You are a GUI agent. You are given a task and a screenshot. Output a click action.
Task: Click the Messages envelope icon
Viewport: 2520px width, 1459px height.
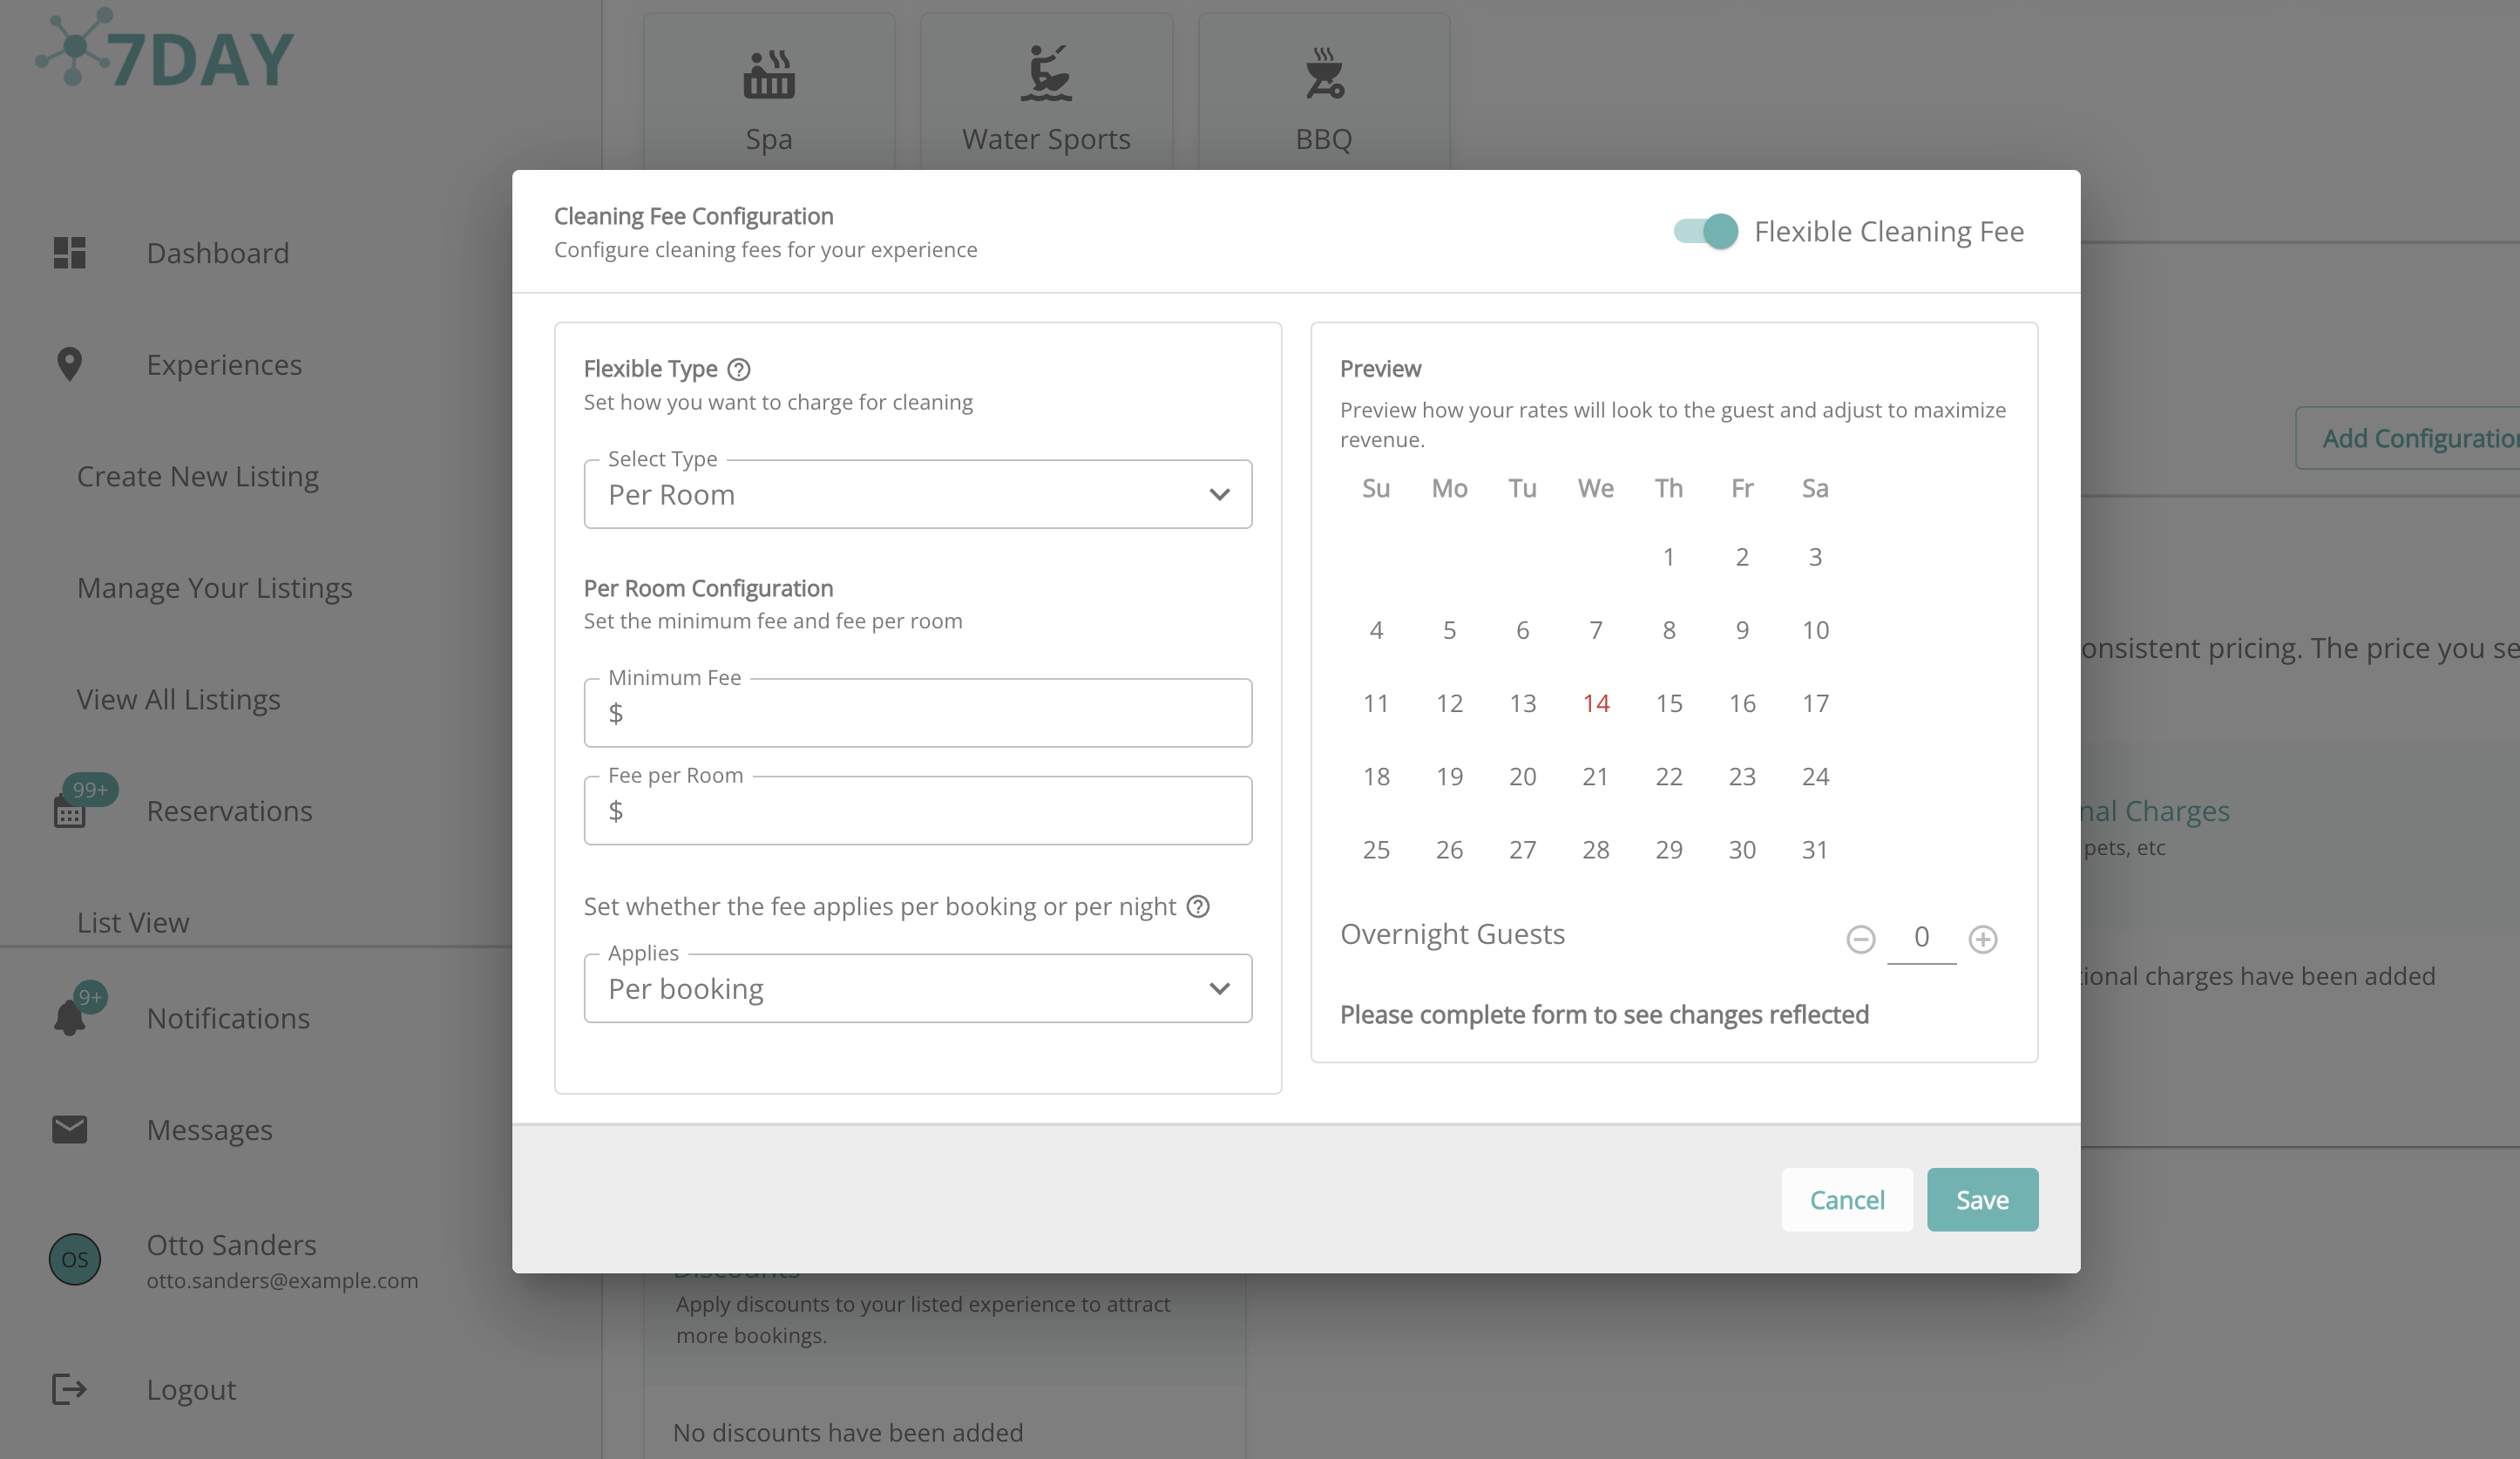69,1129
